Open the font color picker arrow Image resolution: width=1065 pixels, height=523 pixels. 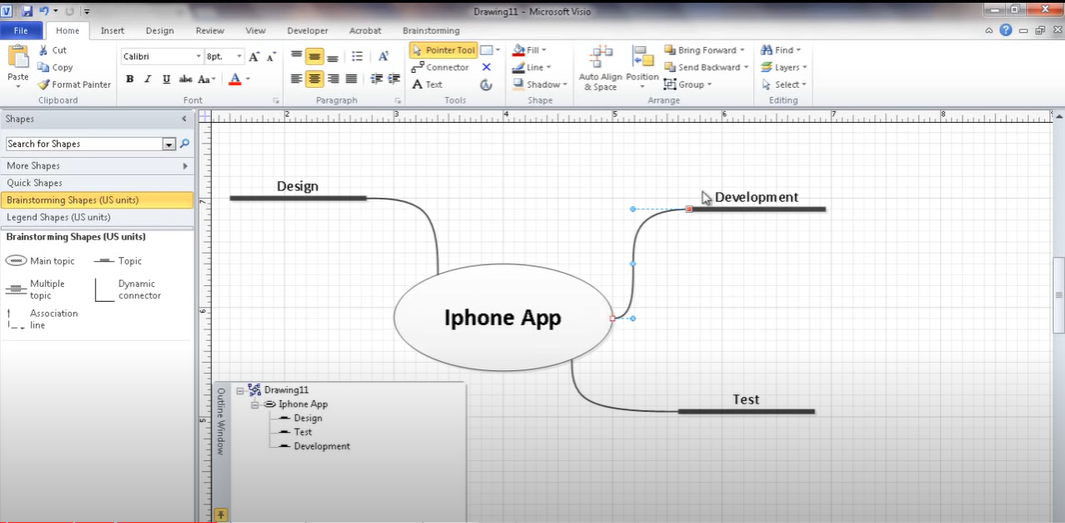(x=248, y=79)
